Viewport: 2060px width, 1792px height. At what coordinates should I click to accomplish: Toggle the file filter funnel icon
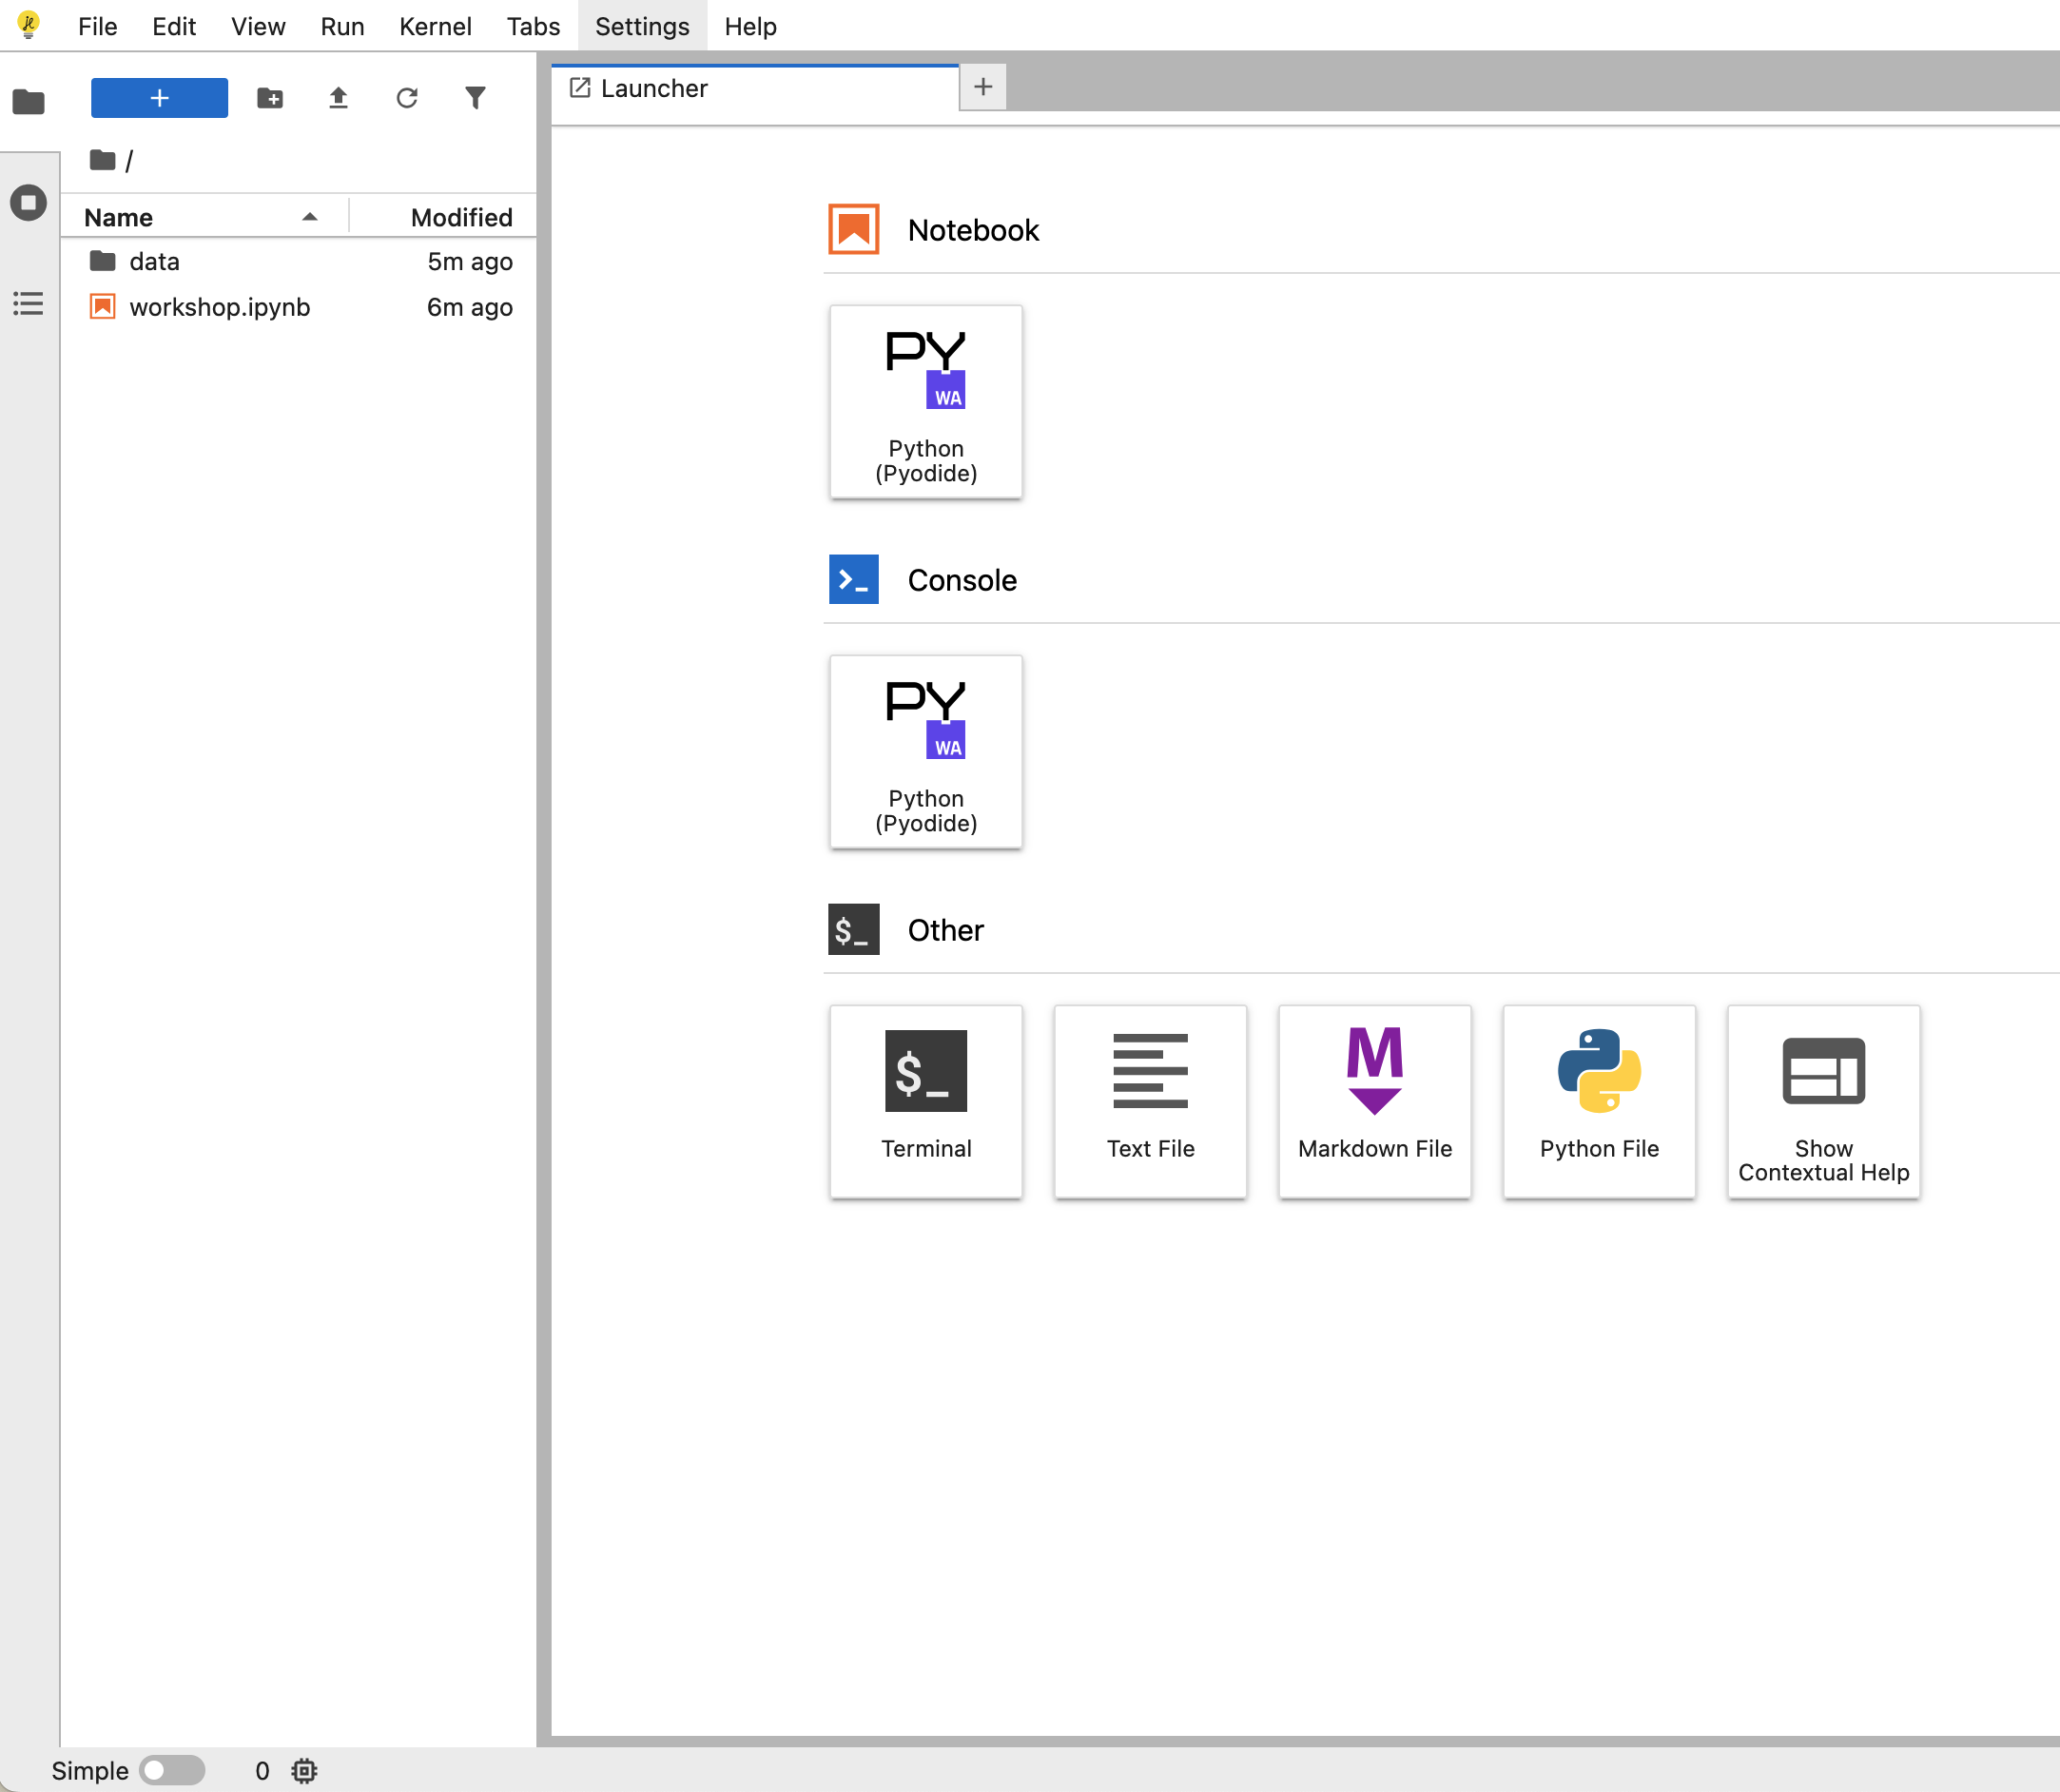coord(475,98)
